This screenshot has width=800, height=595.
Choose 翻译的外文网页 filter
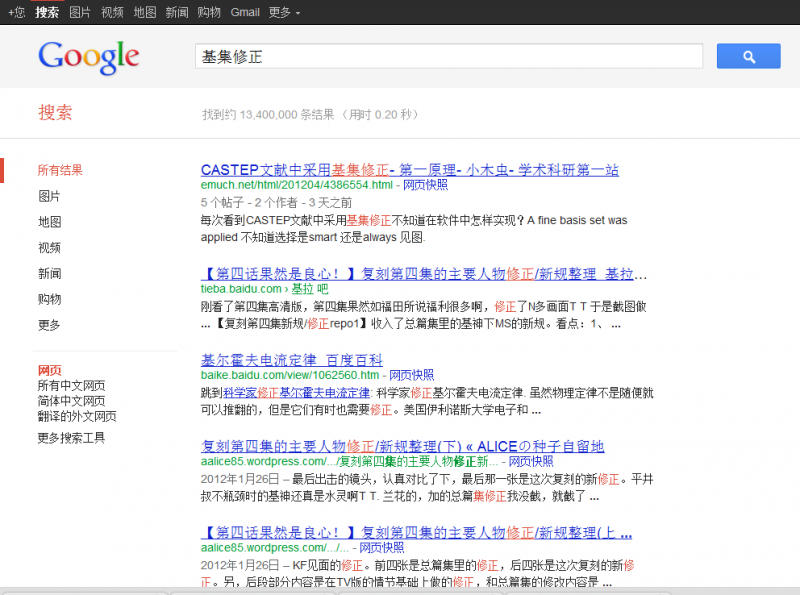click(77, 416)
